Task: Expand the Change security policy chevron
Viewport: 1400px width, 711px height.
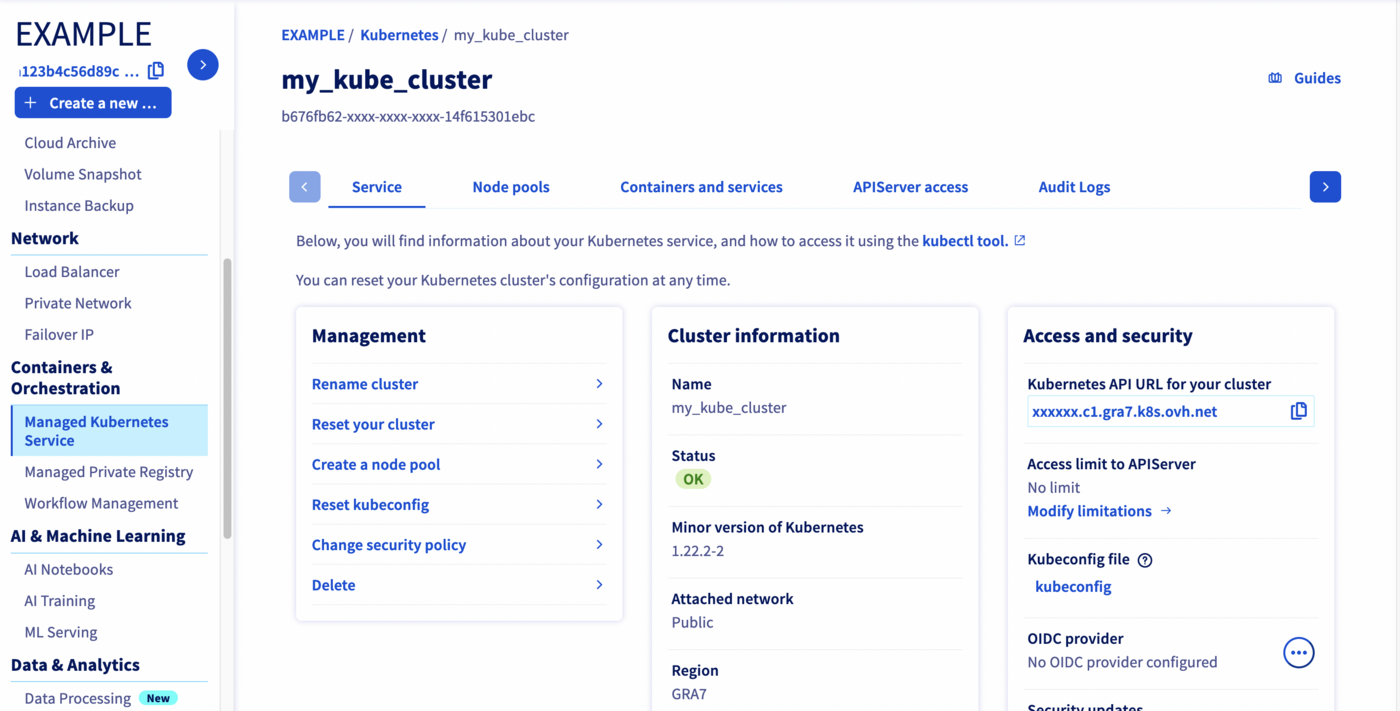Action: 599,544
